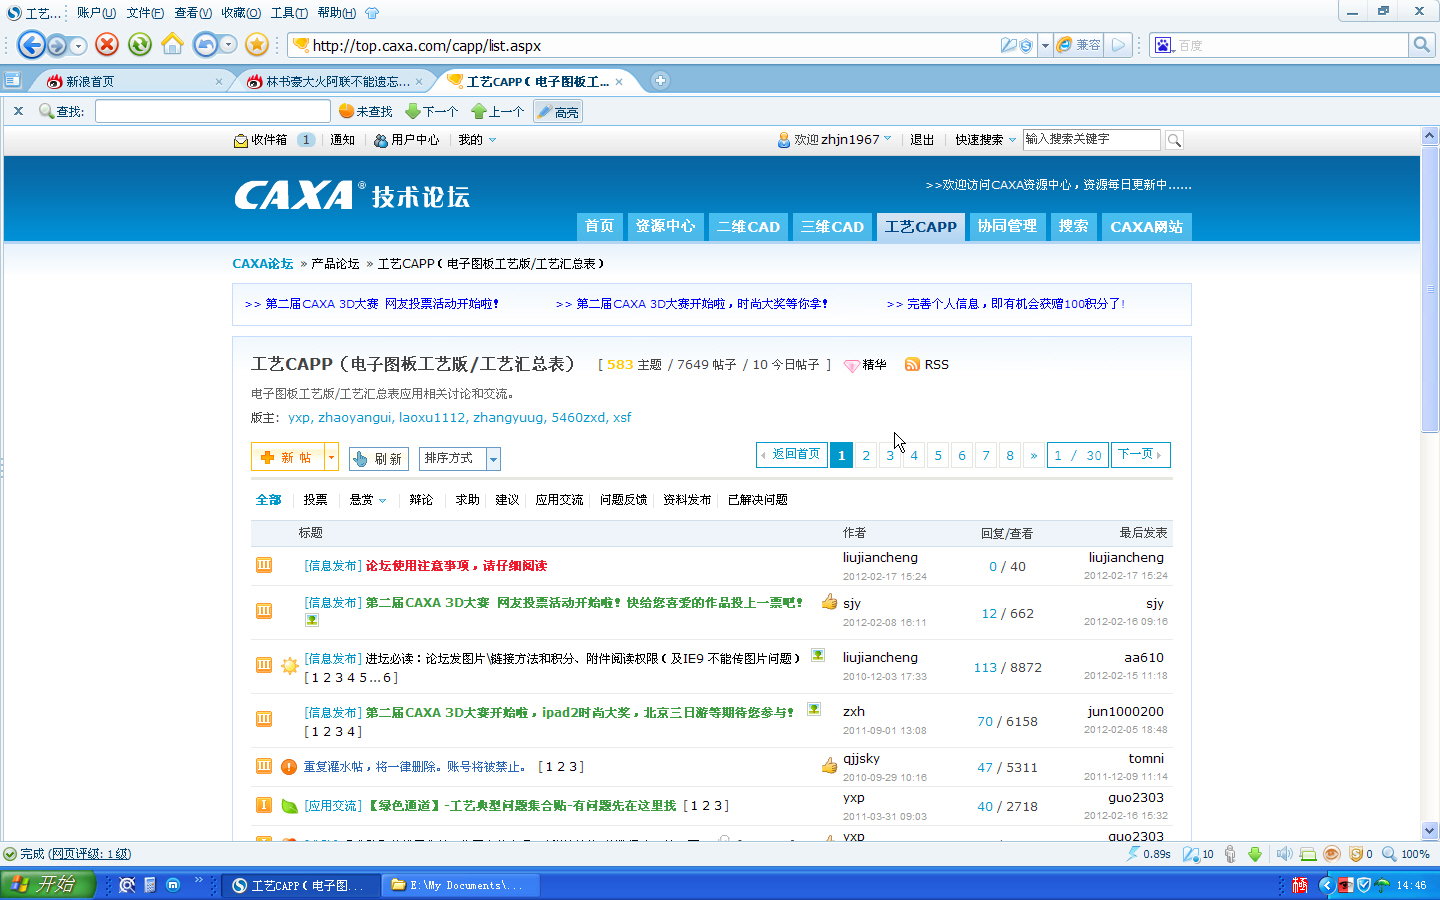
Task: Go to the browser home page icon
Action: pyautogui.click(x=172, y=44)
